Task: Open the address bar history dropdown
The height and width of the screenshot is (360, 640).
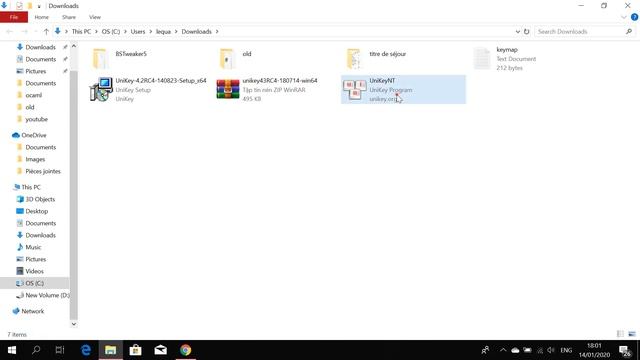Action: click(518, 31)
